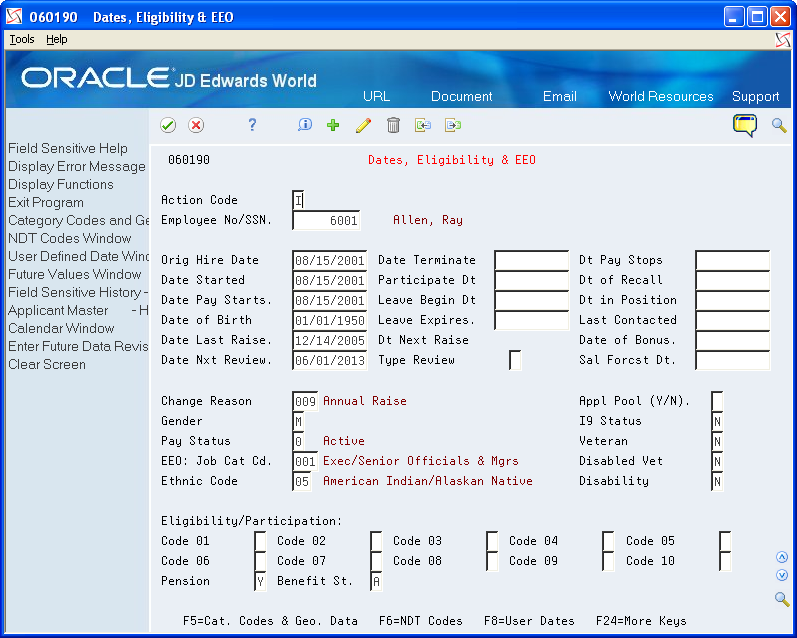Click the Change Reason code field

click(x=305, y=401)
